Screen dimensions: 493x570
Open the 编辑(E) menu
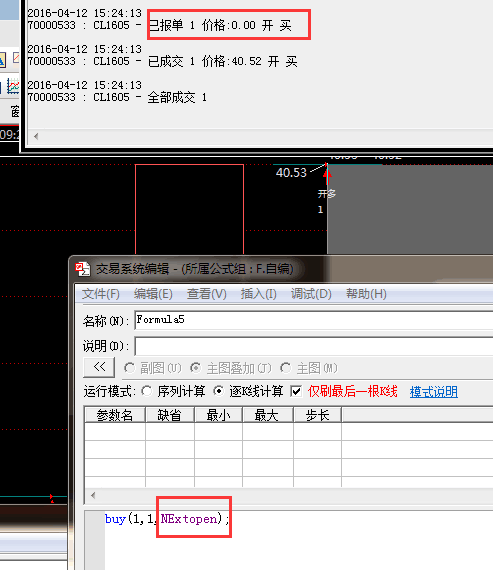[x=153, y=294]
